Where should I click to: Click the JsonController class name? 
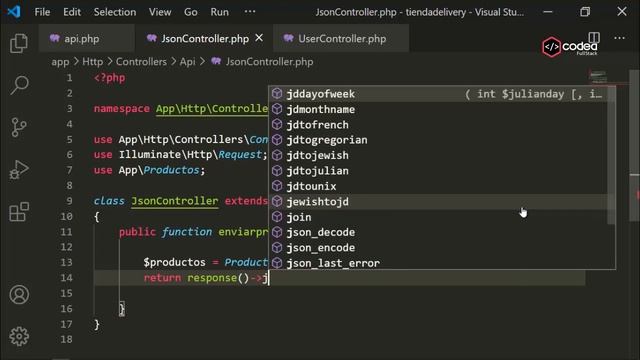pyautogui.click(x=174, y=201)
